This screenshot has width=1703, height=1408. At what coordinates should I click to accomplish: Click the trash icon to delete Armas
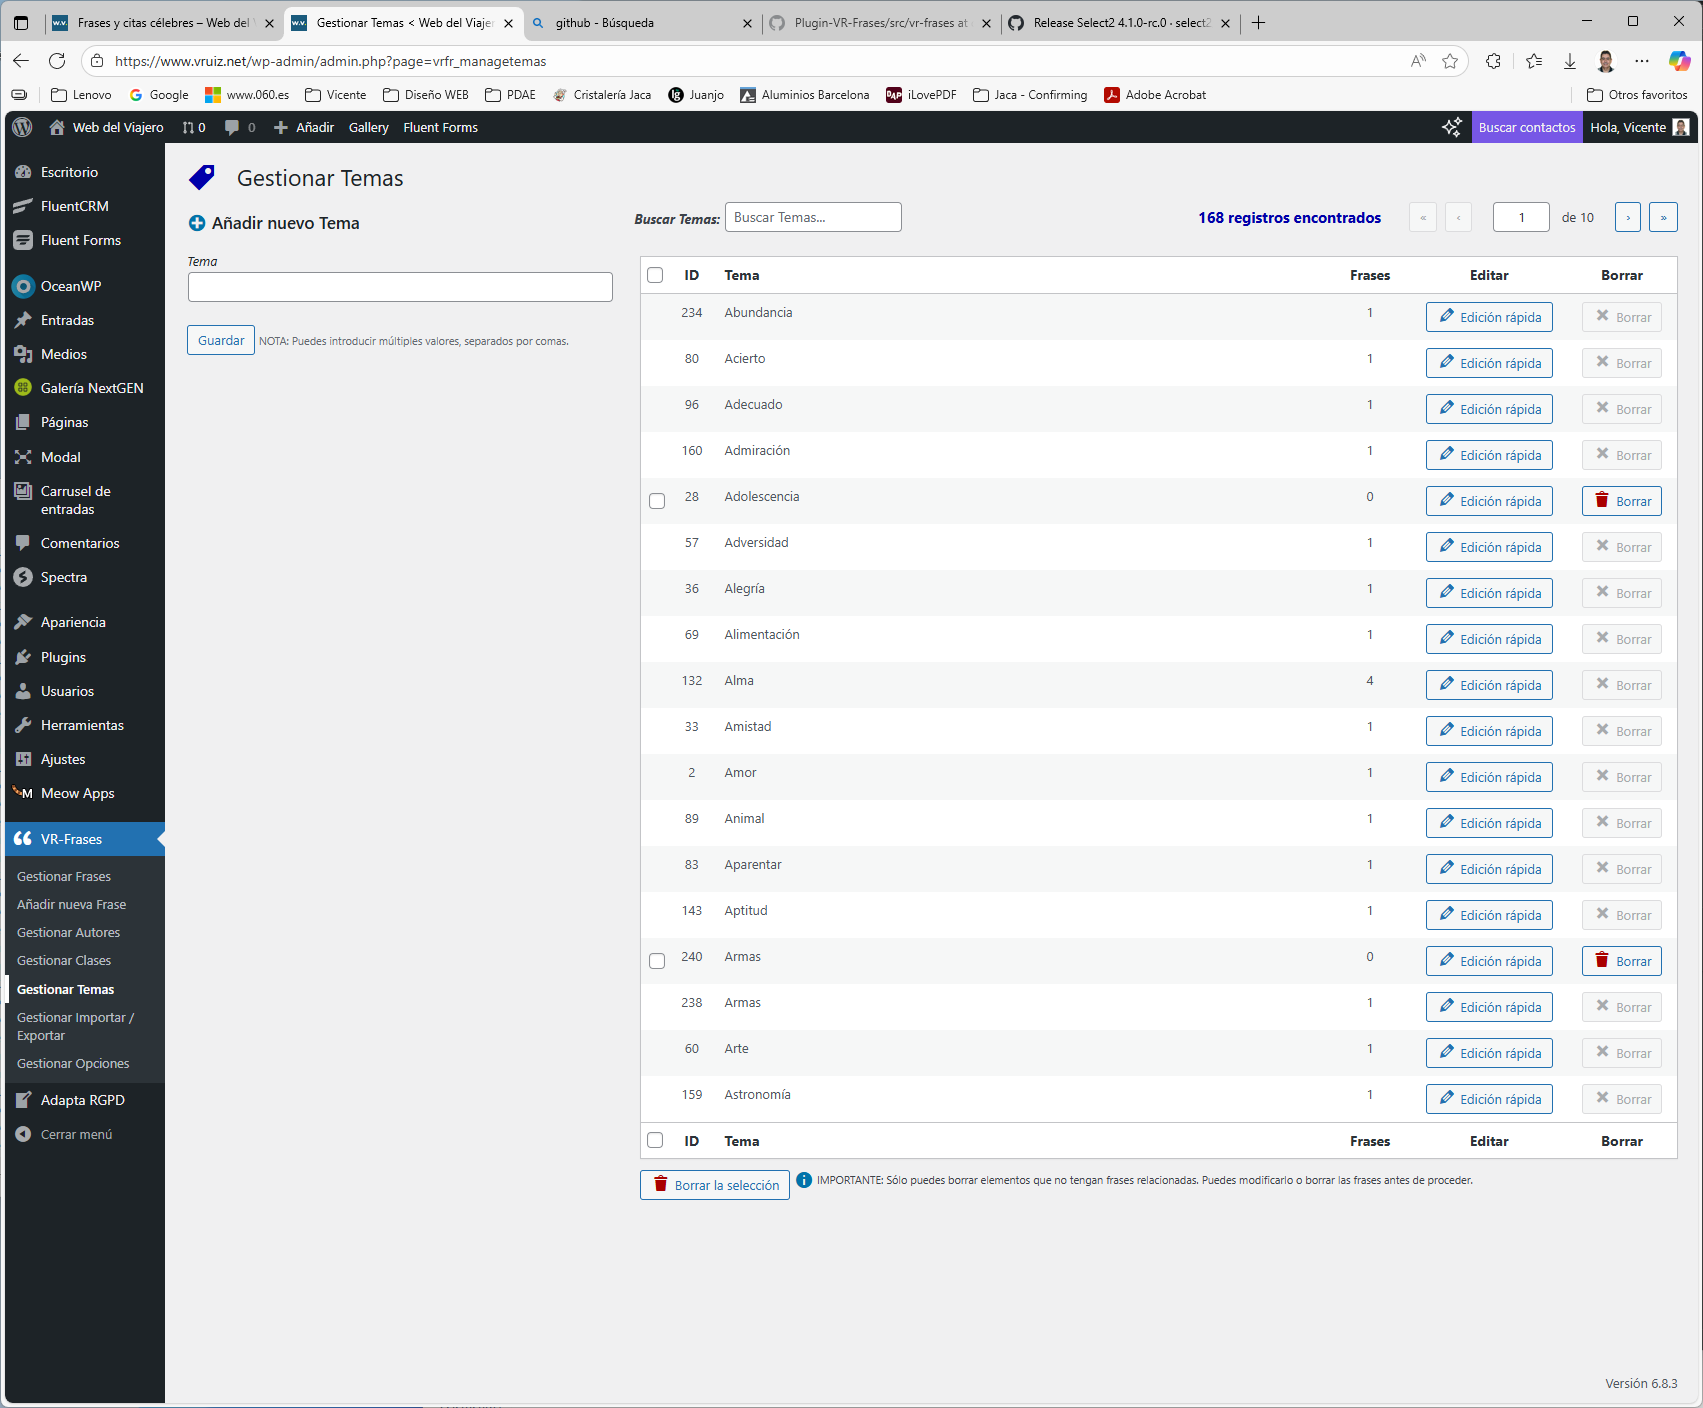point(1604,961)
